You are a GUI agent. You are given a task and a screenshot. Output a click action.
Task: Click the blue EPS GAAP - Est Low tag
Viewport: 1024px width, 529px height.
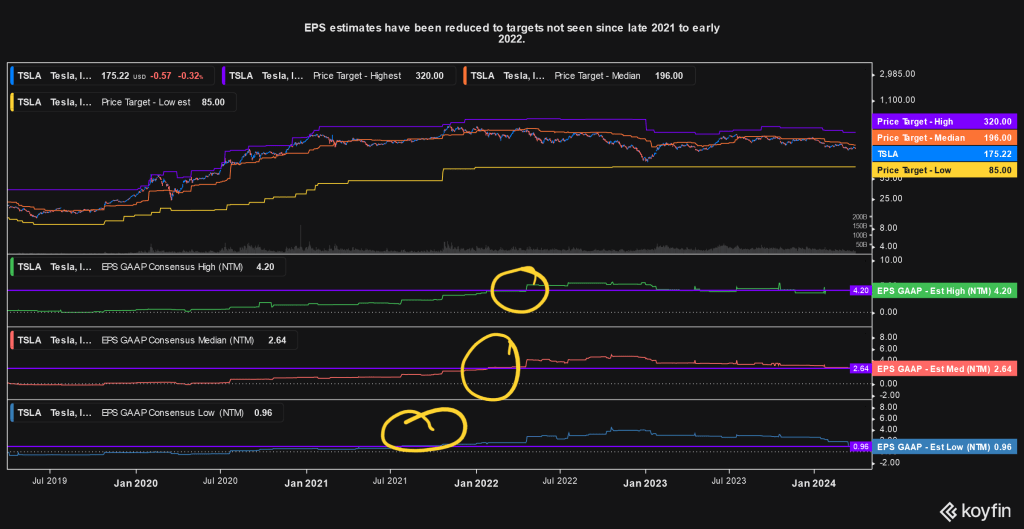pos(944,446)
